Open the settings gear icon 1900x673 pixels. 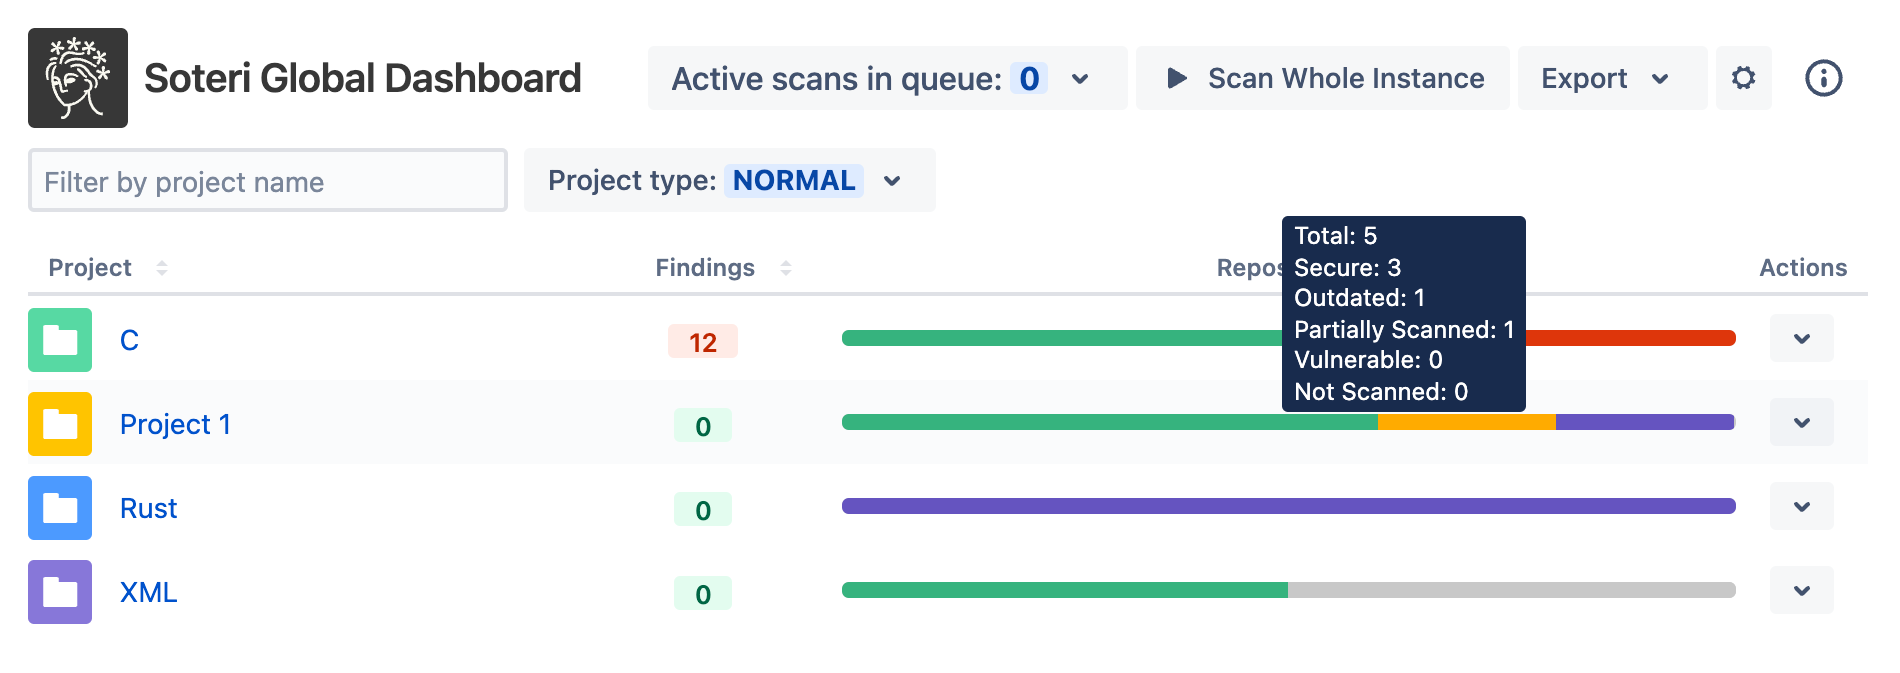point(1743,78)
